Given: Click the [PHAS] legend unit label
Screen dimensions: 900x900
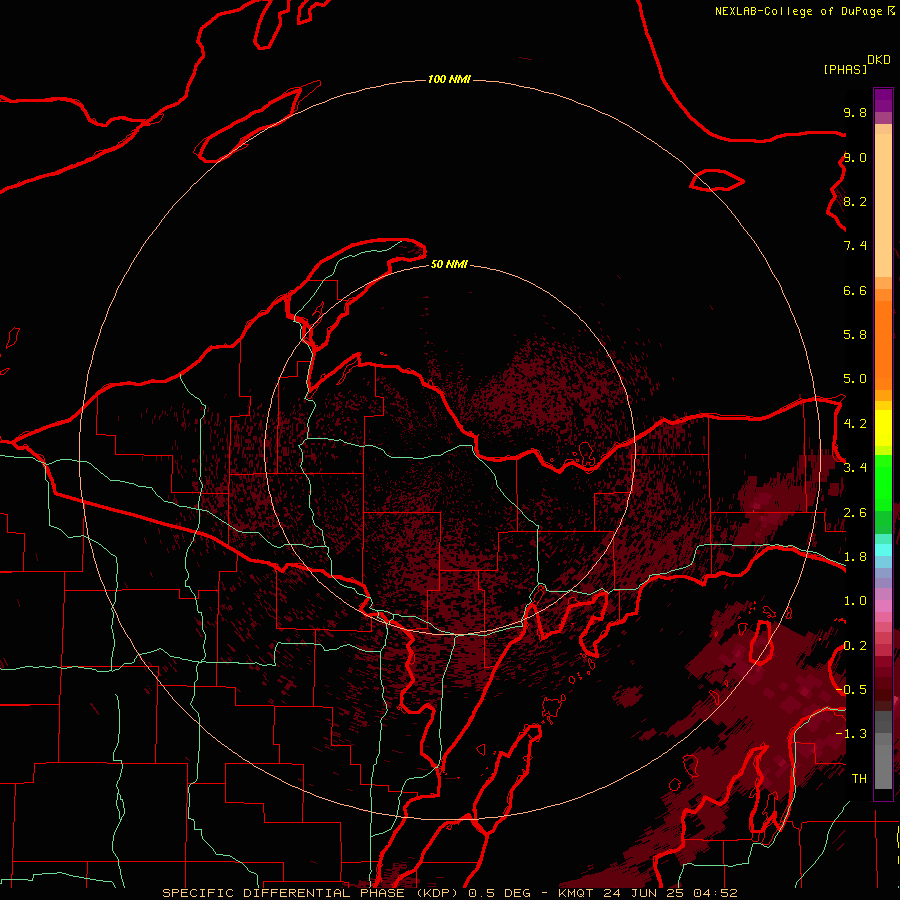Looking at the screenshot, I should [845, 70].
